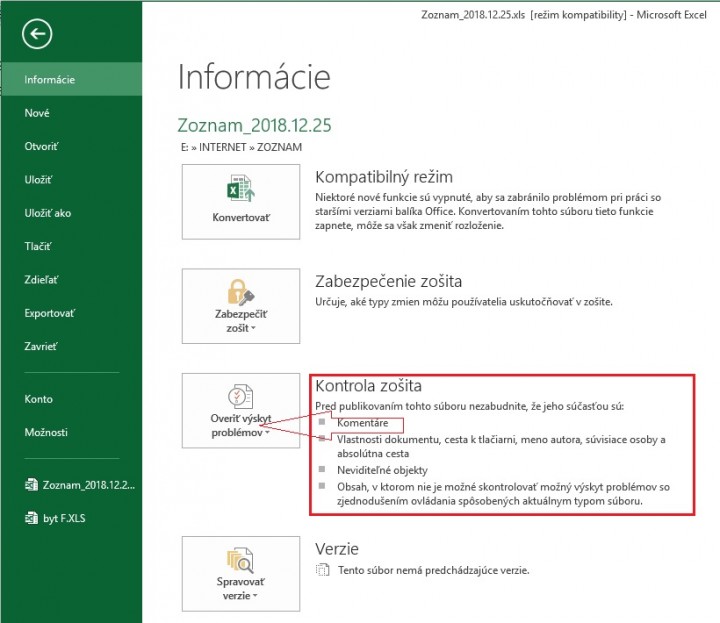Open recent file byt F.XLS icon
This screenshot has height=623, width=720.
click(x=32, y=518)
